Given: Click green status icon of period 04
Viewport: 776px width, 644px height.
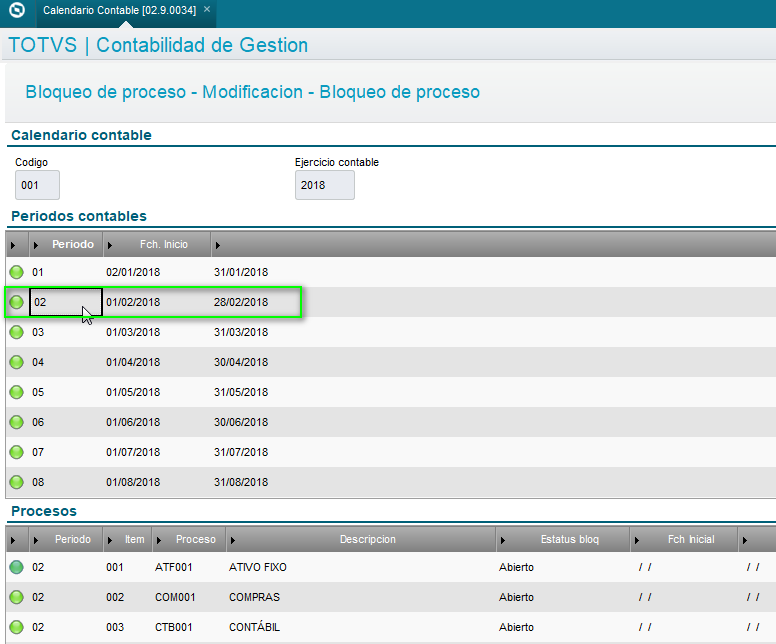Looking at the screenshot, I should (x=16, y=362).
